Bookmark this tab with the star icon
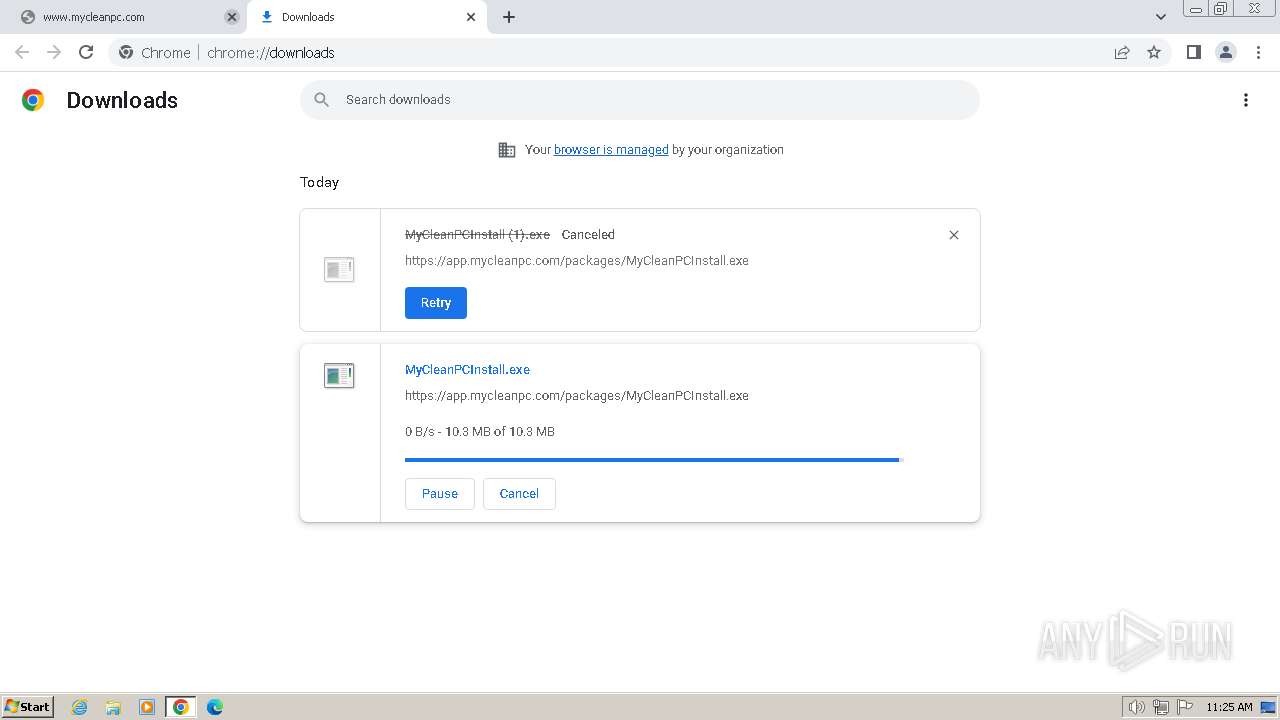 [1154, 52]
